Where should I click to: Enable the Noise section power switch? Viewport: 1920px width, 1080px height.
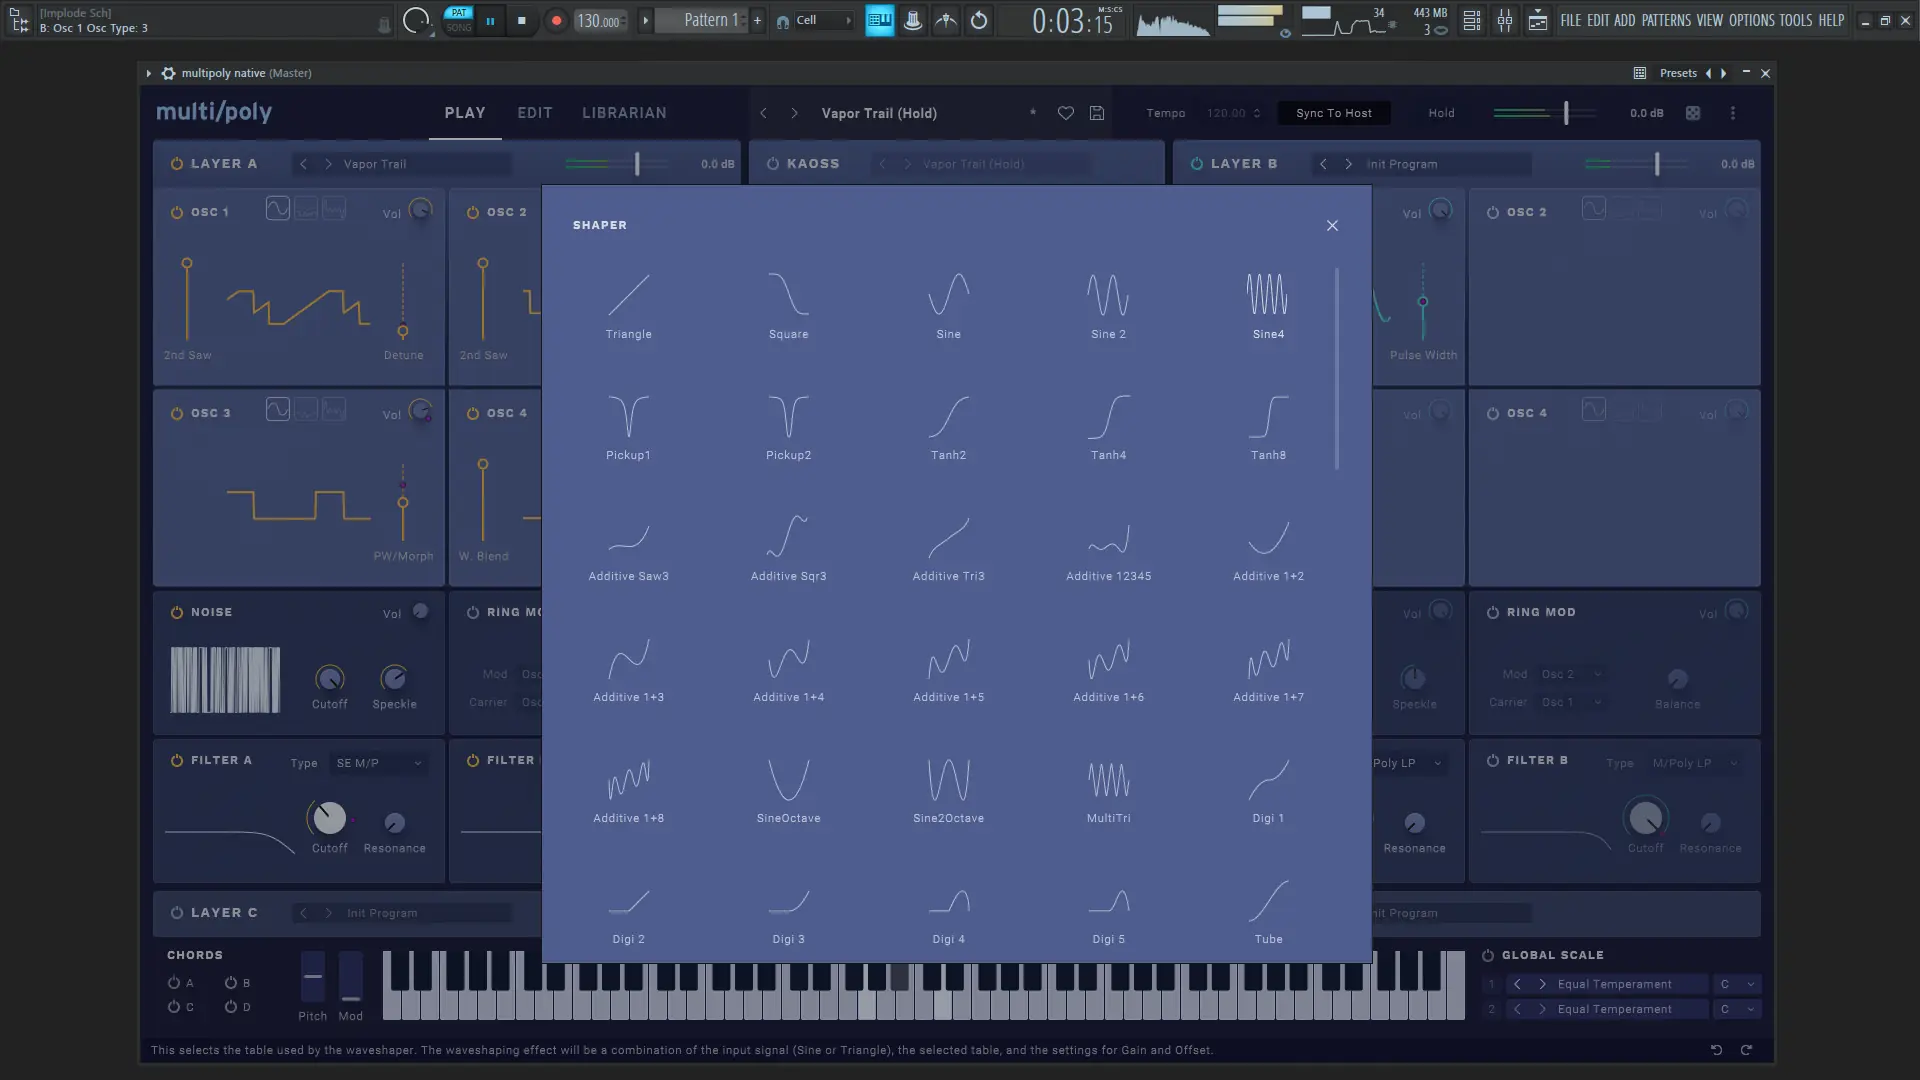[177, 612]
